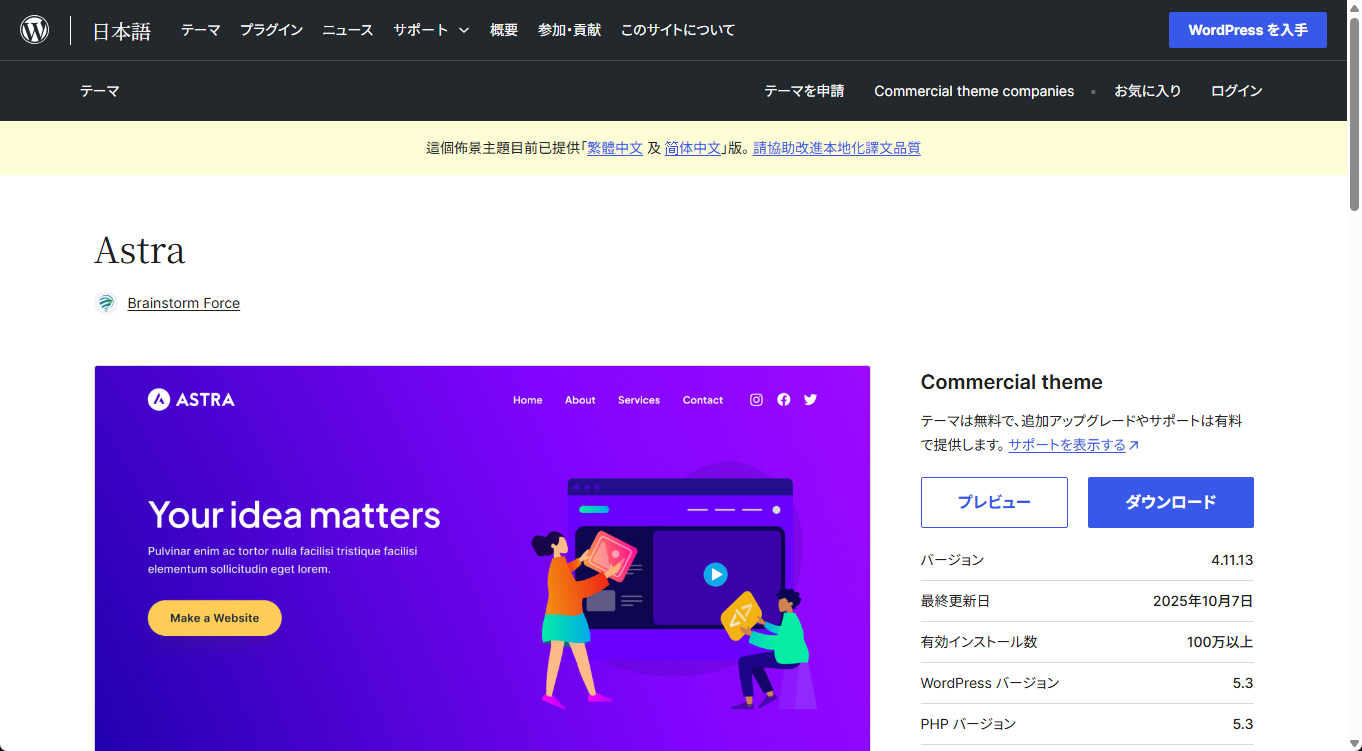Click the Astra logo in theme preview
This screenshot has height=751, width=1362.
191,400
